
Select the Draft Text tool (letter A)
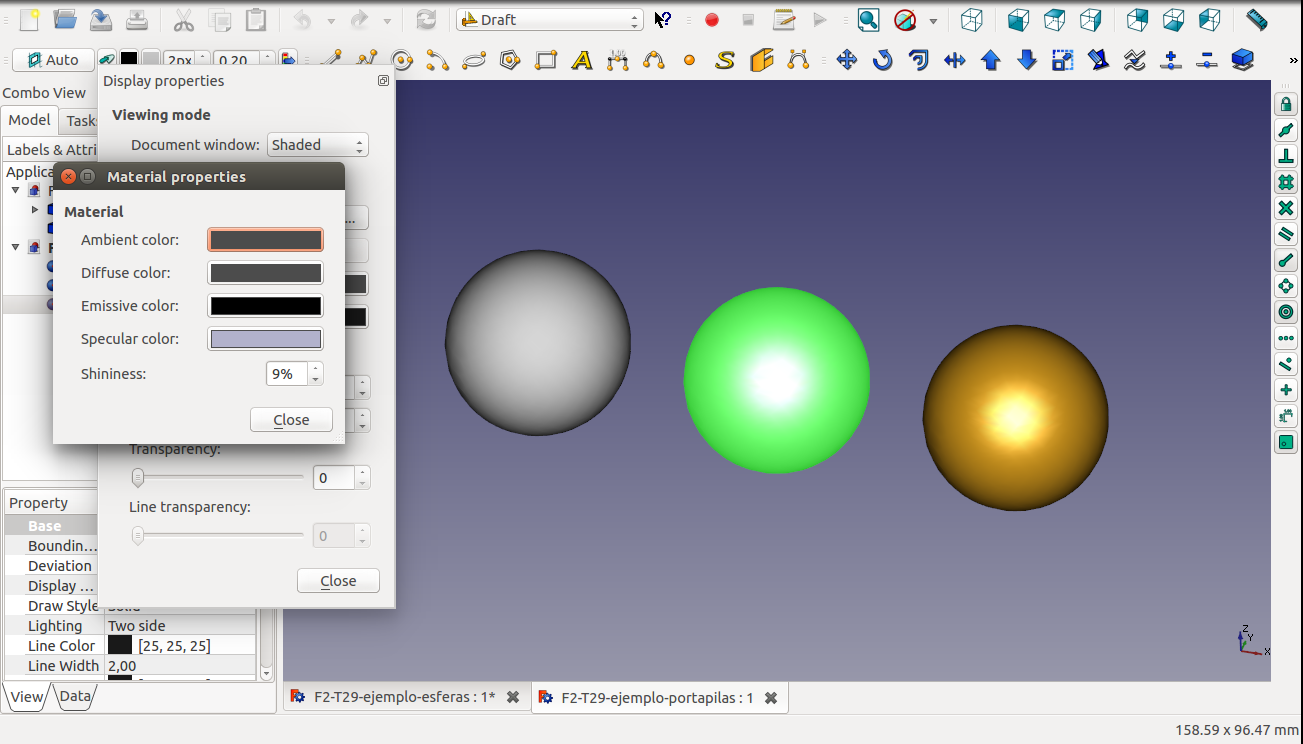pyautogui.click(x=581, y=61)
